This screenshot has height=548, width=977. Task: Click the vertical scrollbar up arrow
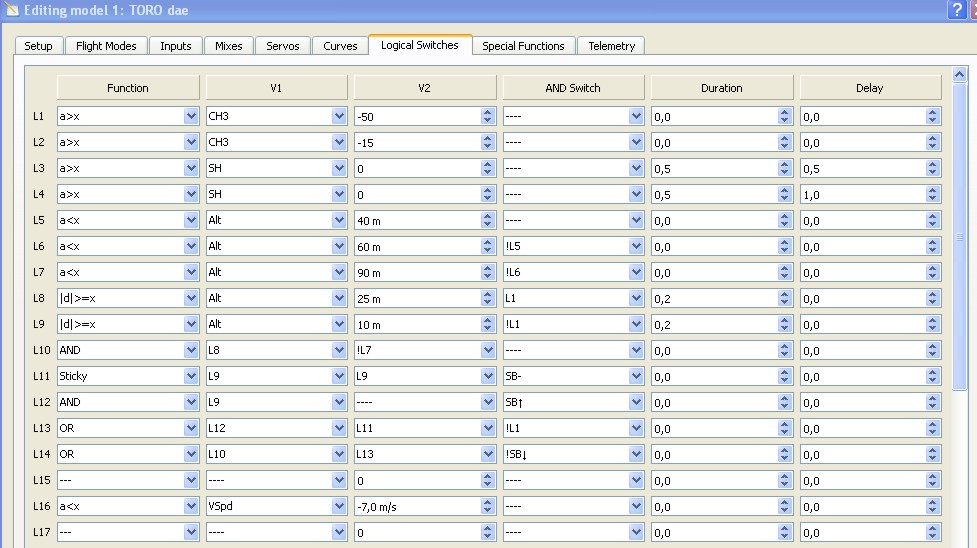961,74
